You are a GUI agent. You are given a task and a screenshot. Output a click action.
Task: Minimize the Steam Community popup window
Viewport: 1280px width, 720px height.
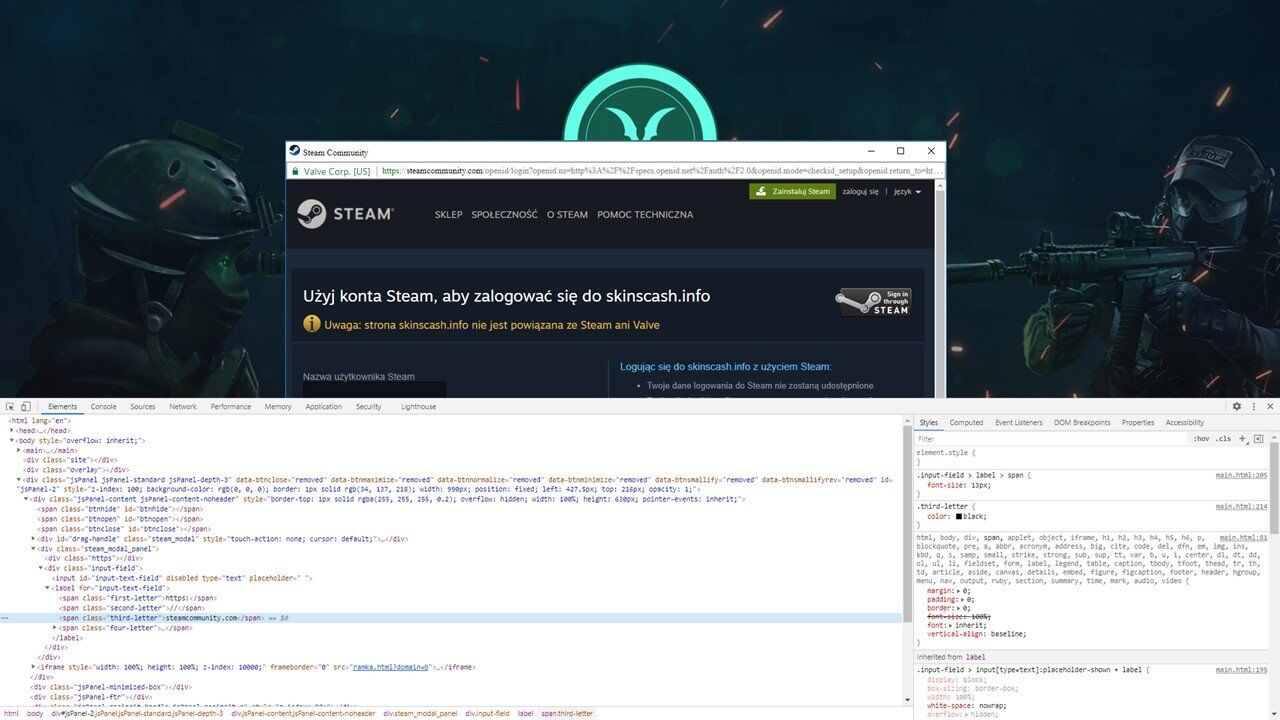[x=870, y=151]
